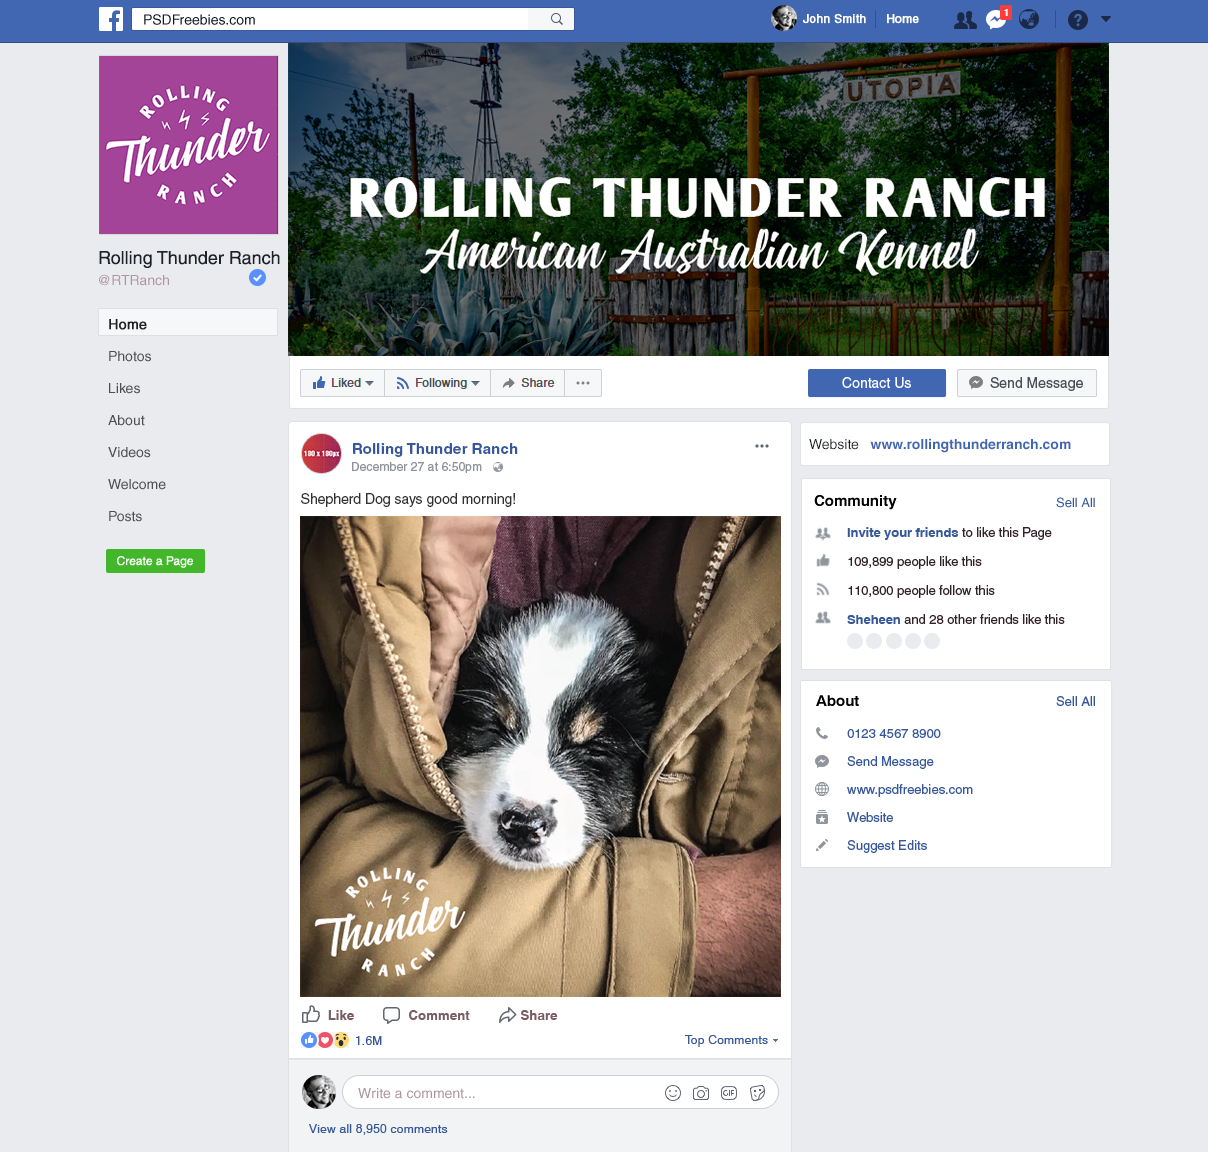This screenshot has height=1152, width=1208.
Task: Like the Shepherd Dog post
Action: (328, 1015)
